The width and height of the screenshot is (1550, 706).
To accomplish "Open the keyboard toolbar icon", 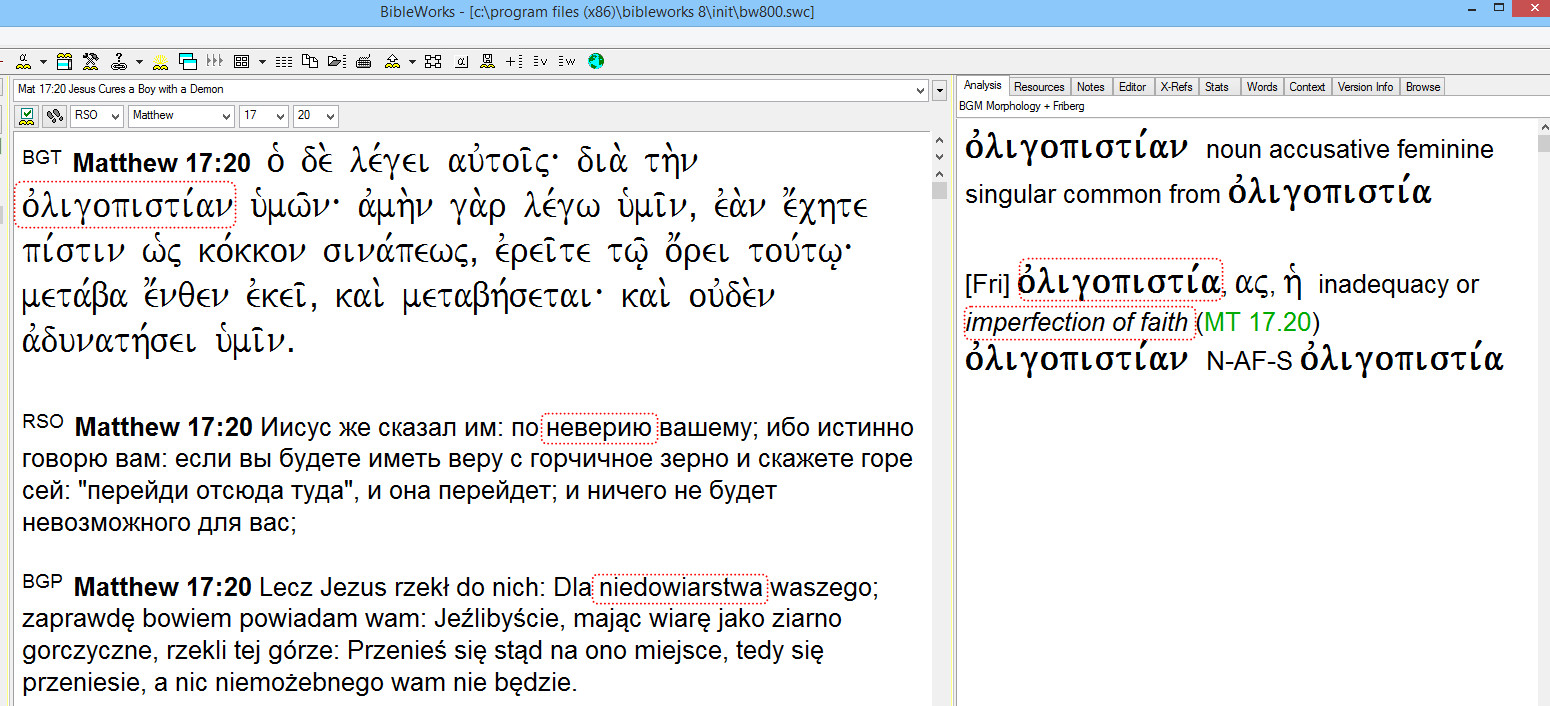I will [x=364, y=61].
